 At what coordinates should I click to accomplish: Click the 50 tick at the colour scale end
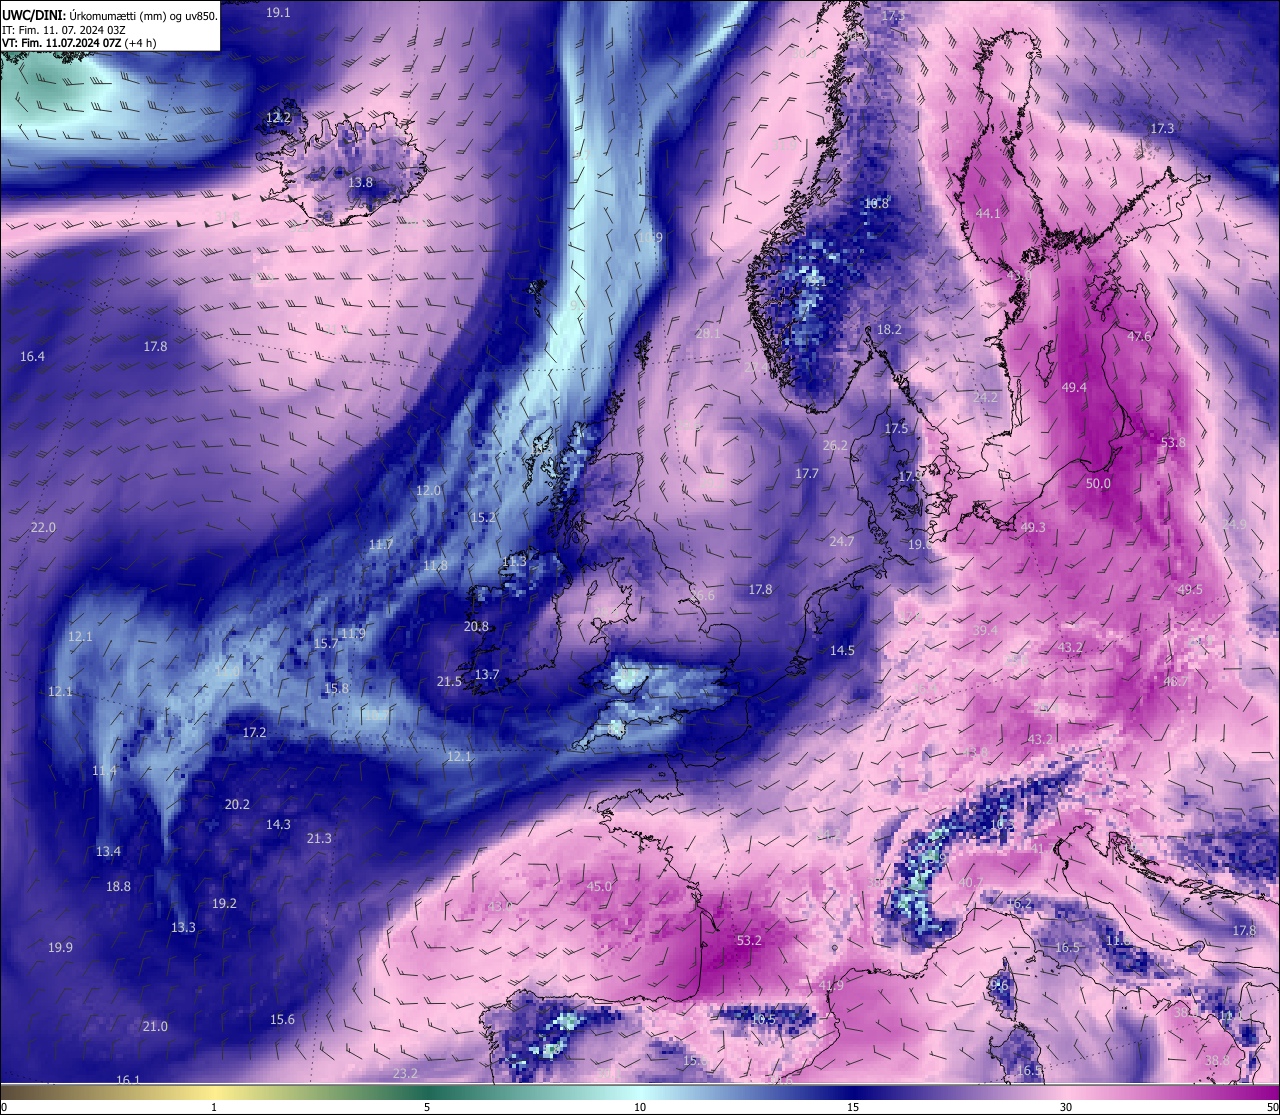[x=1272, y=1107]
